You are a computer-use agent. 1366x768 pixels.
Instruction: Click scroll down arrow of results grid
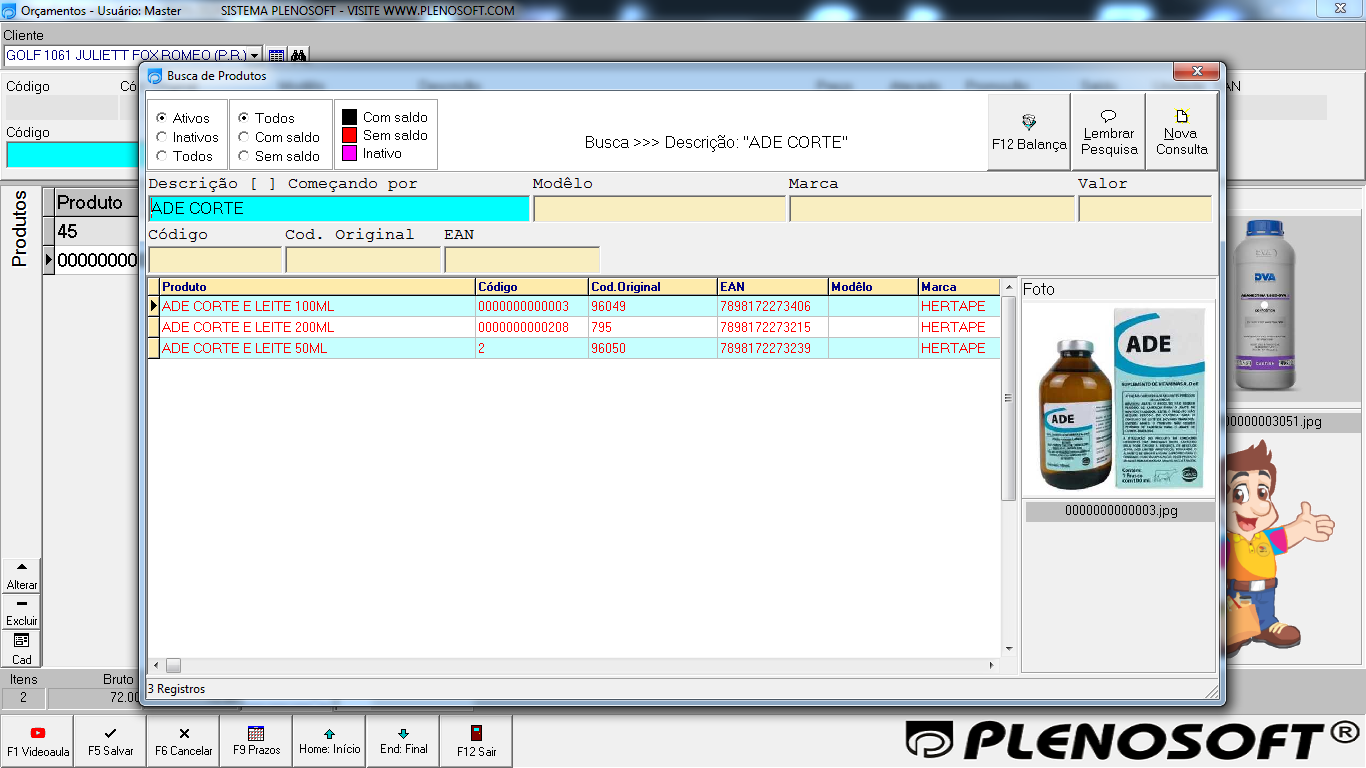[1009, 649]
